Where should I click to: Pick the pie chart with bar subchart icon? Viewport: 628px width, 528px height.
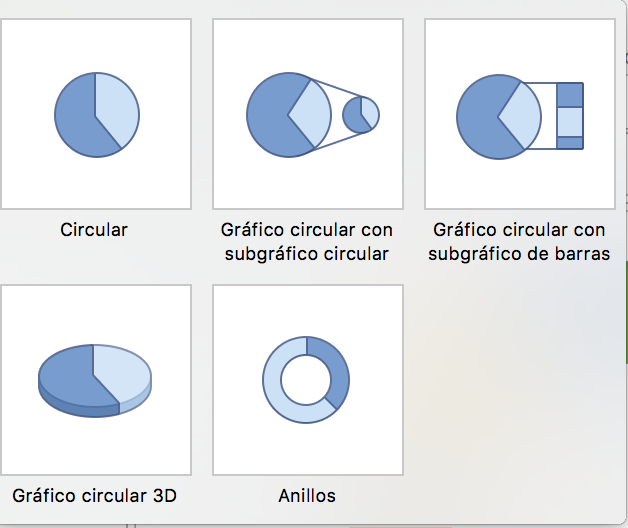[520, 114]
